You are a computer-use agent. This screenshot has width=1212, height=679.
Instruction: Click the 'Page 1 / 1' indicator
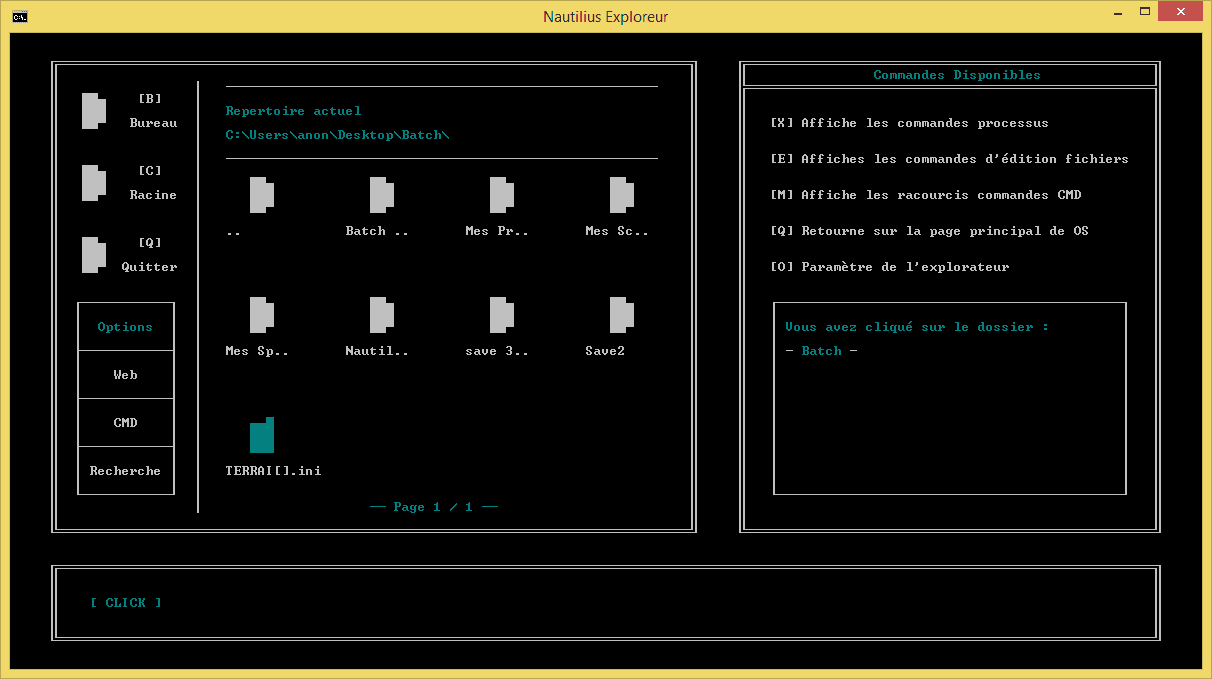coord(434,507)
